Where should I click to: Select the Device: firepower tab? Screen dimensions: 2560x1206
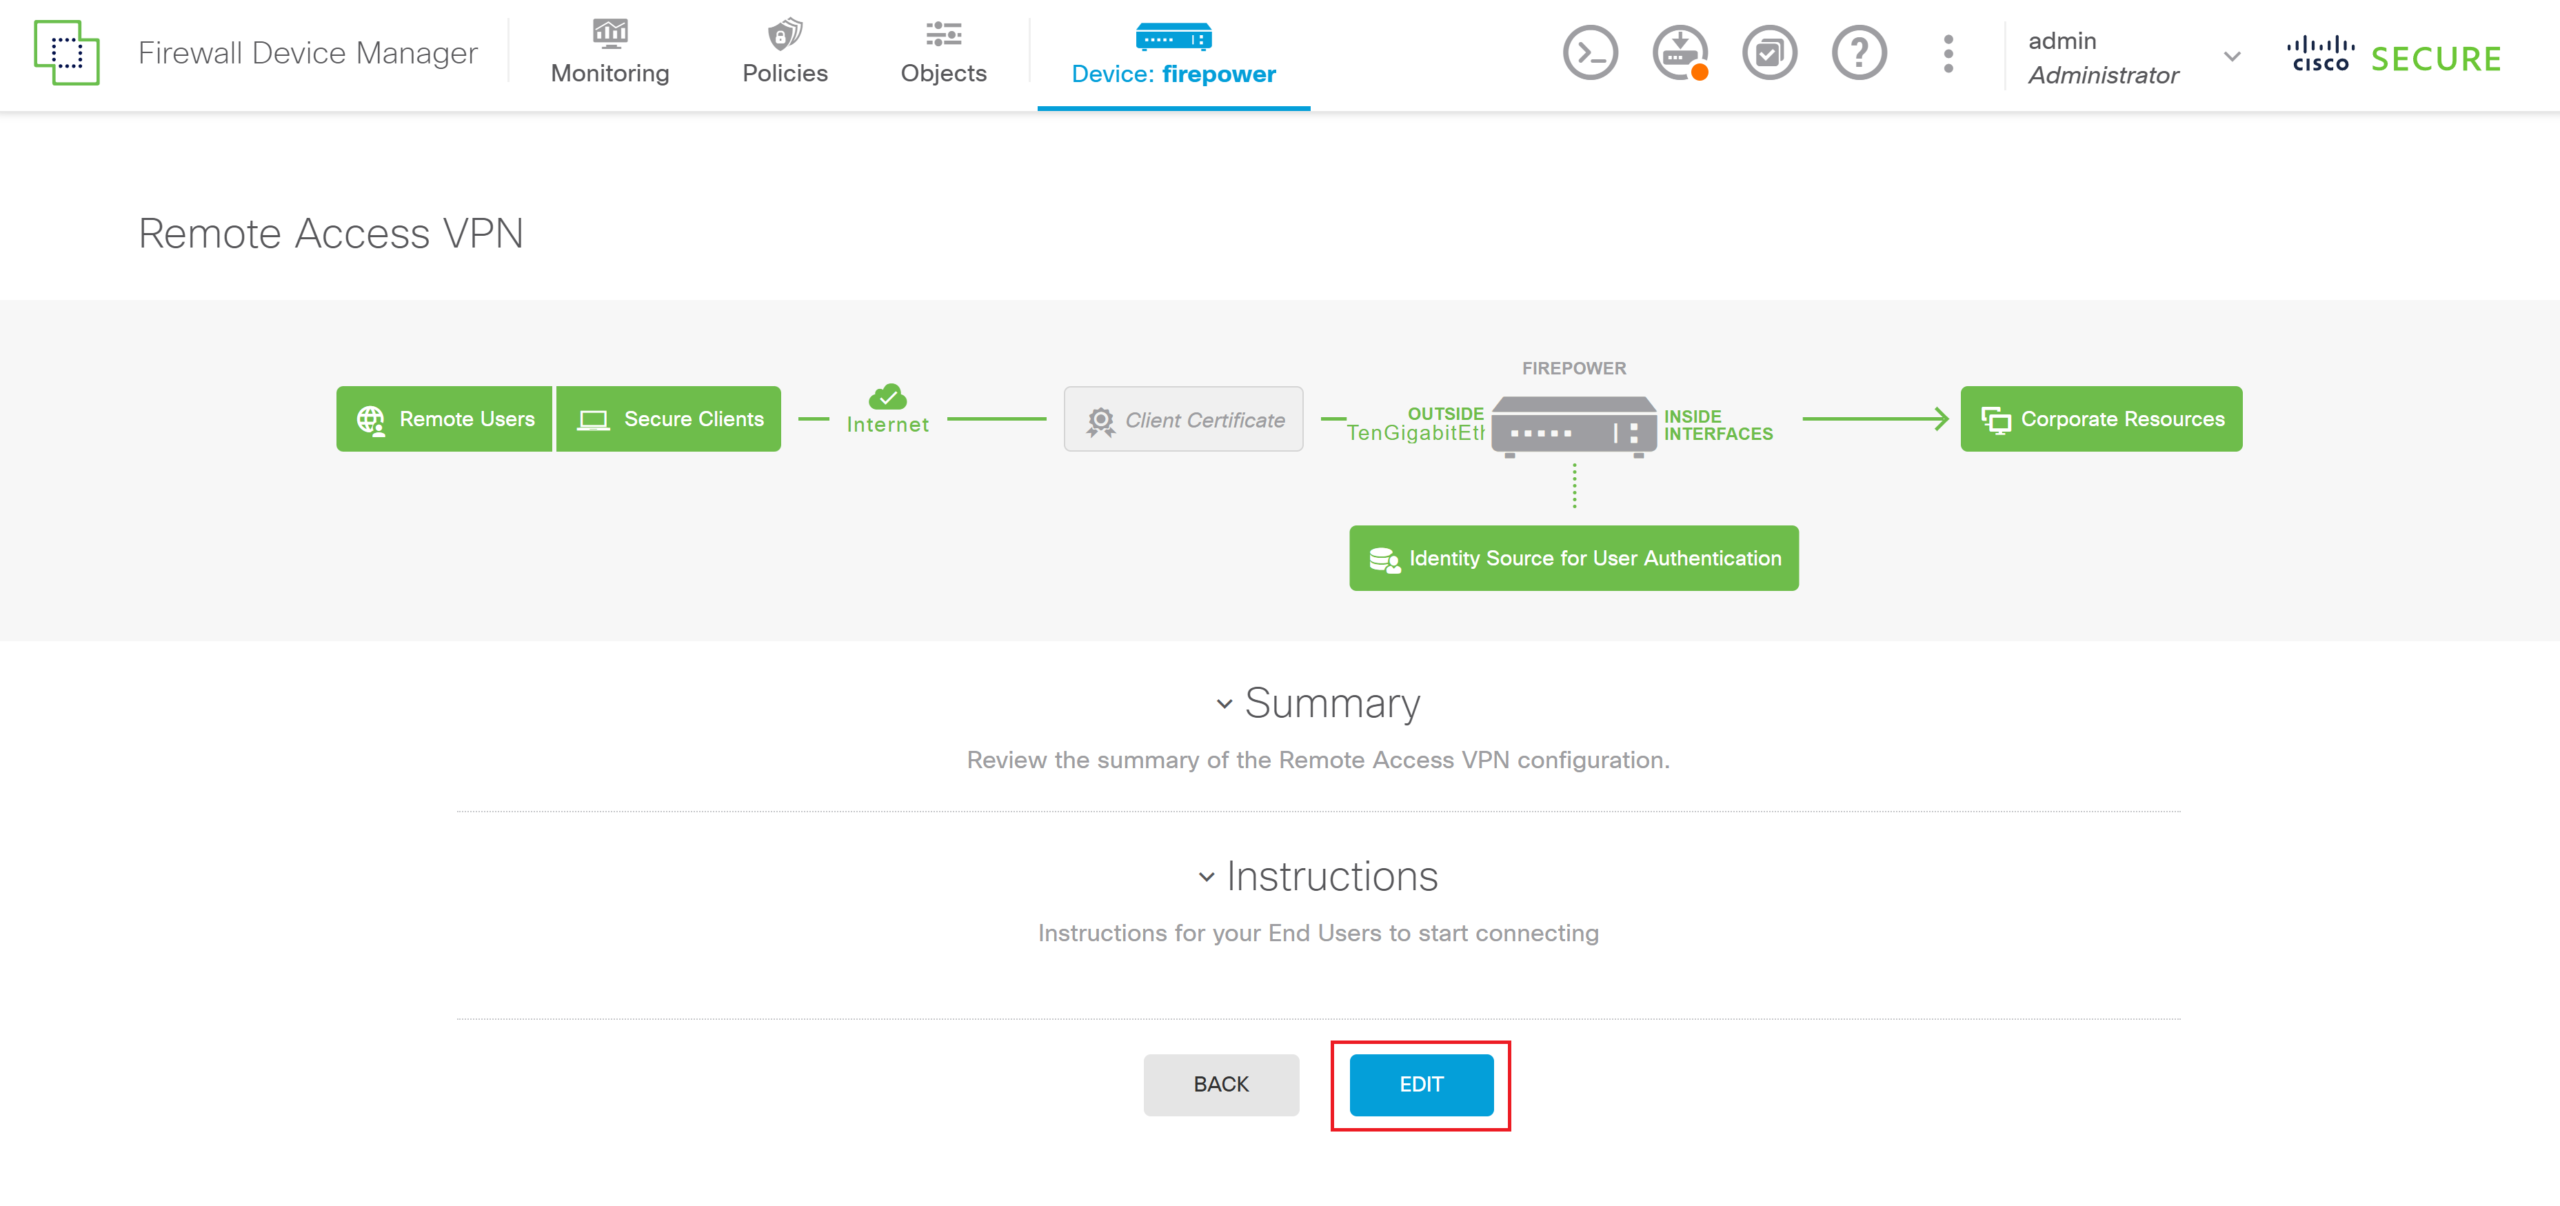[x=1173, y=54]
